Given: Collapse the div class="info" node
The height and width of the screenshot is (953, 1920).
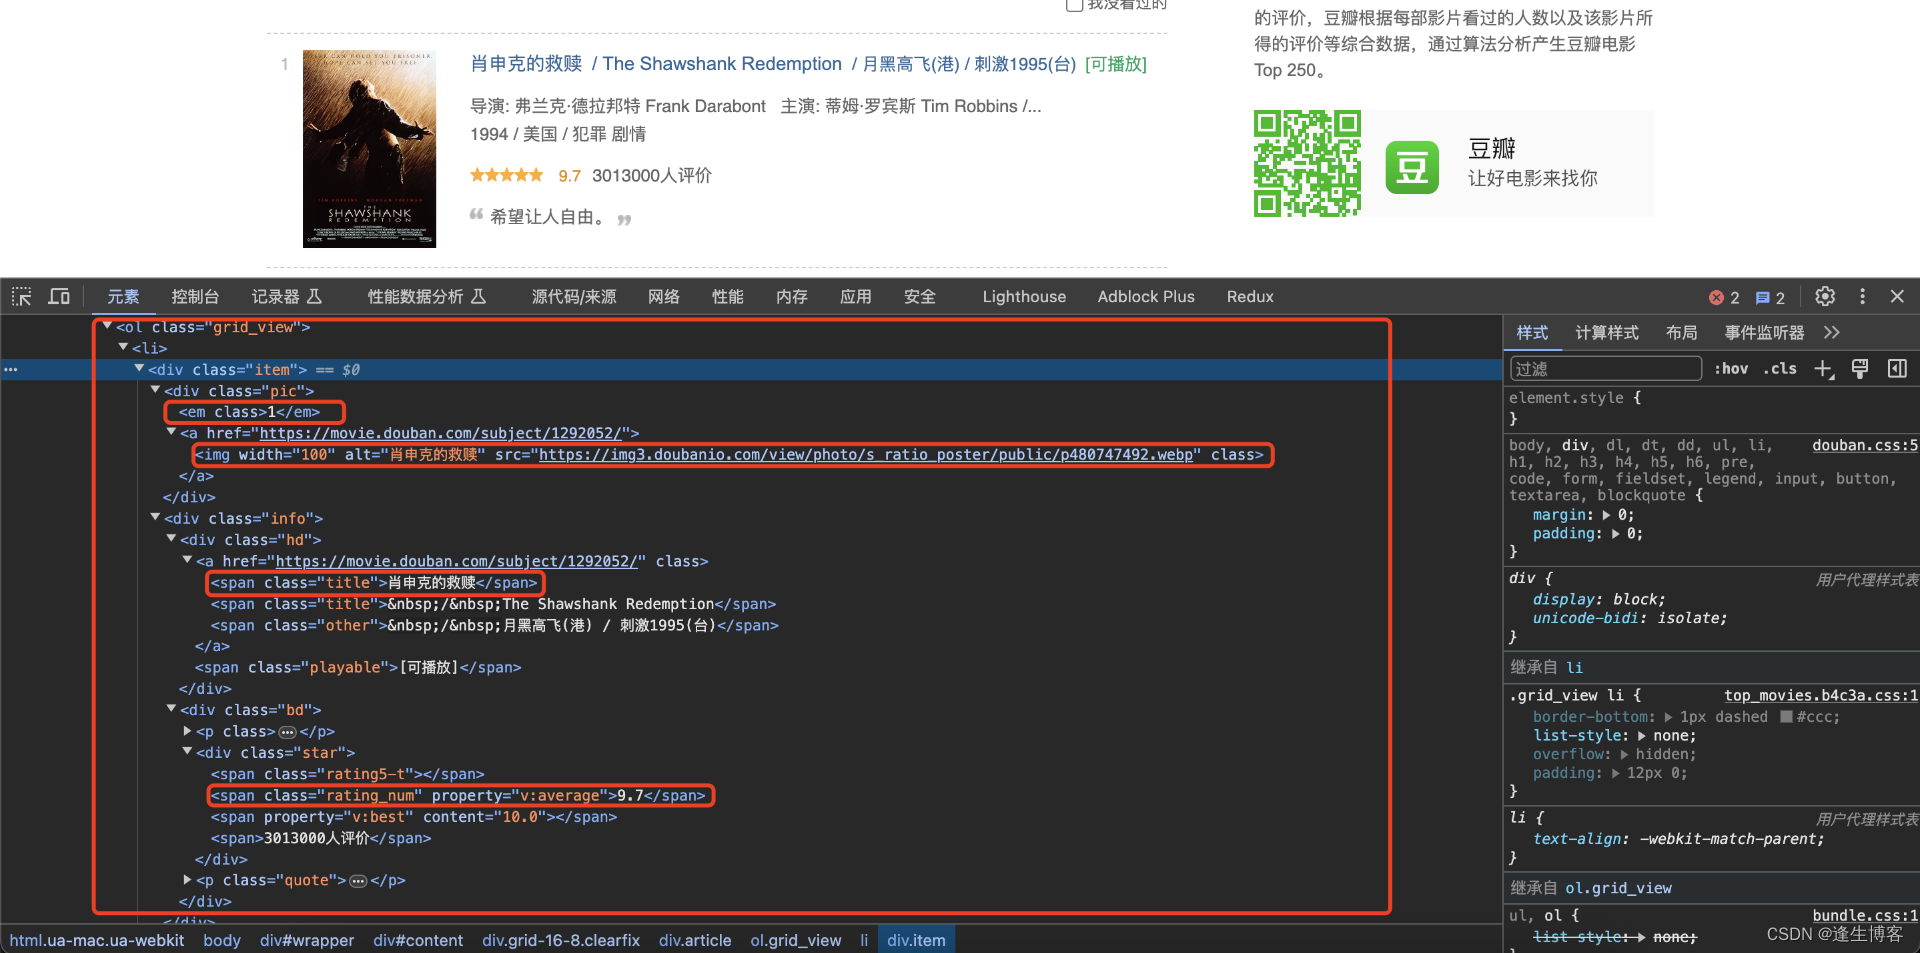Looking at the screenshot, I should click(155, 517).
